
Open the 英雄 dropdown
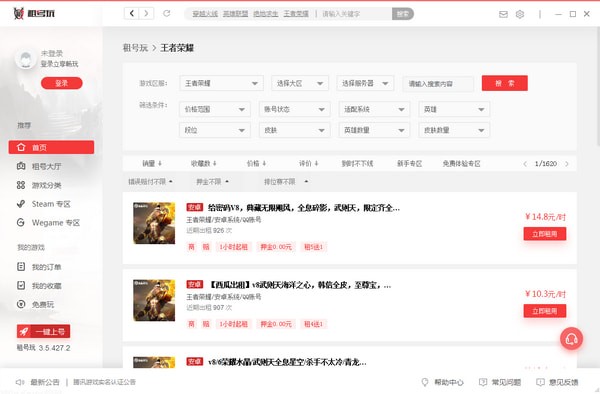454,109
